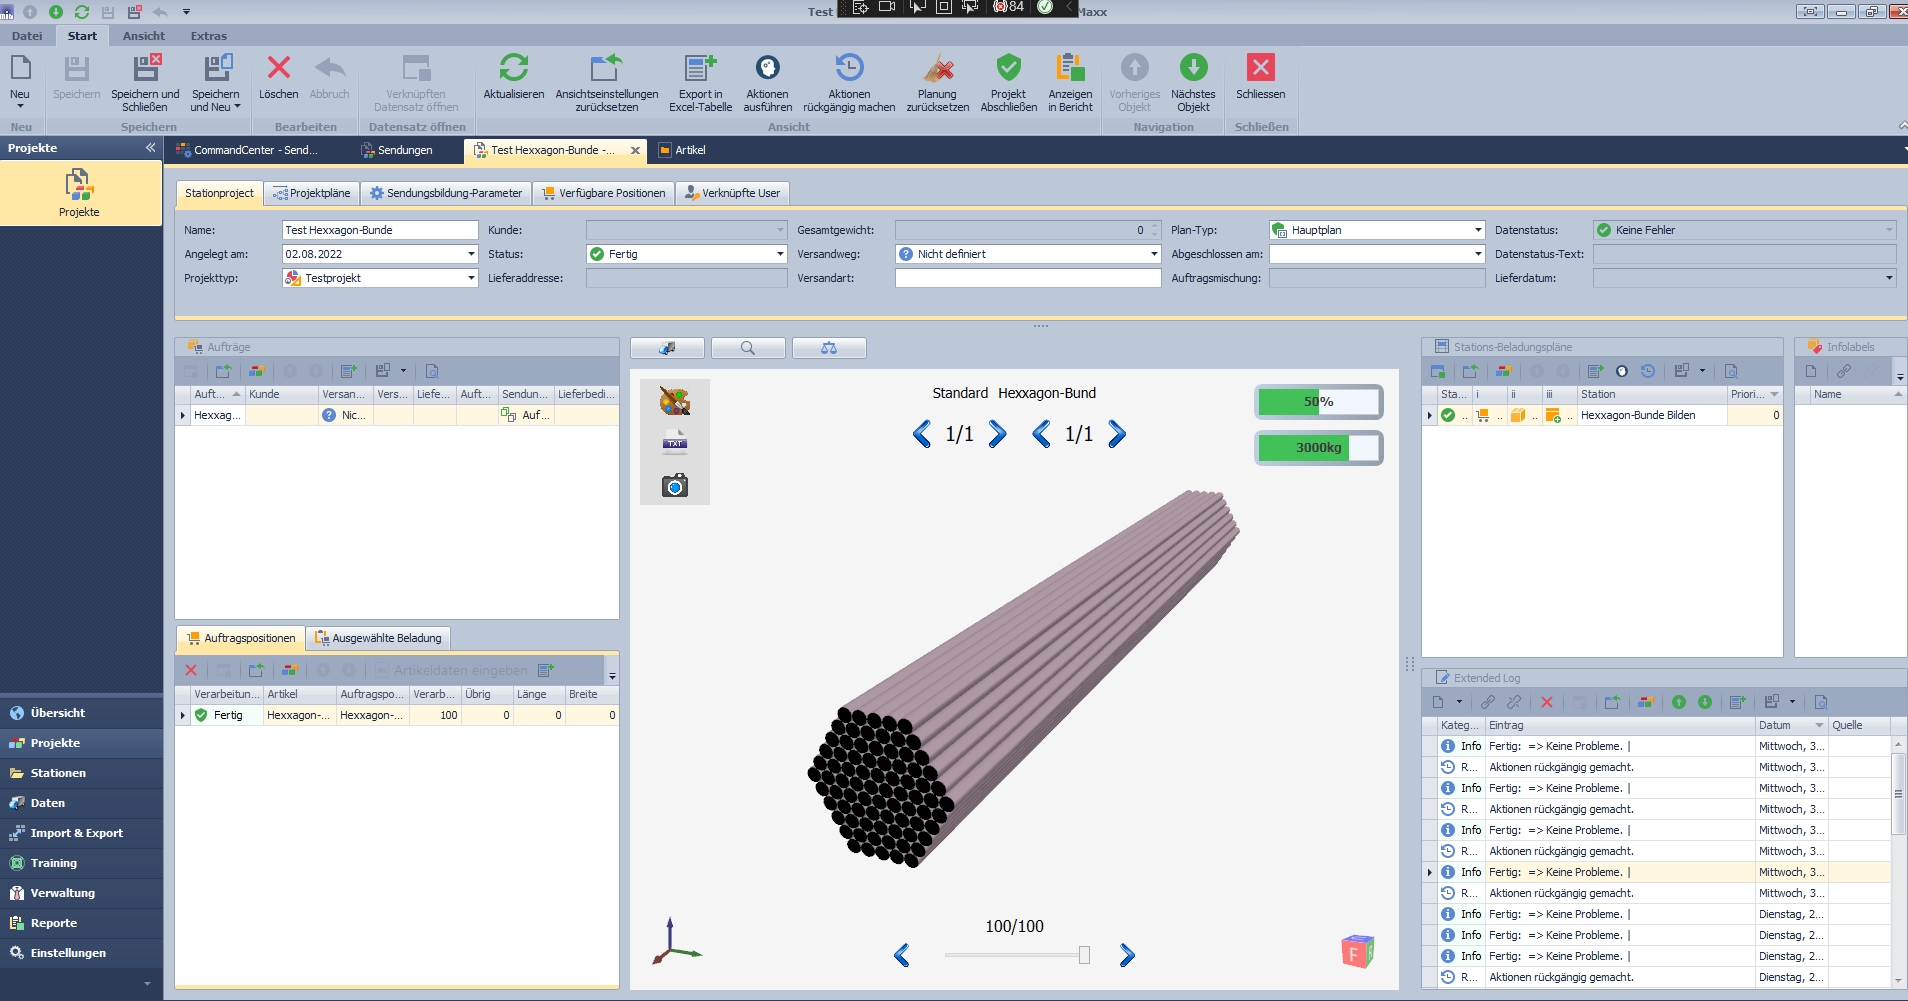Click the magnifier button above 3D view

pos(747,348)
